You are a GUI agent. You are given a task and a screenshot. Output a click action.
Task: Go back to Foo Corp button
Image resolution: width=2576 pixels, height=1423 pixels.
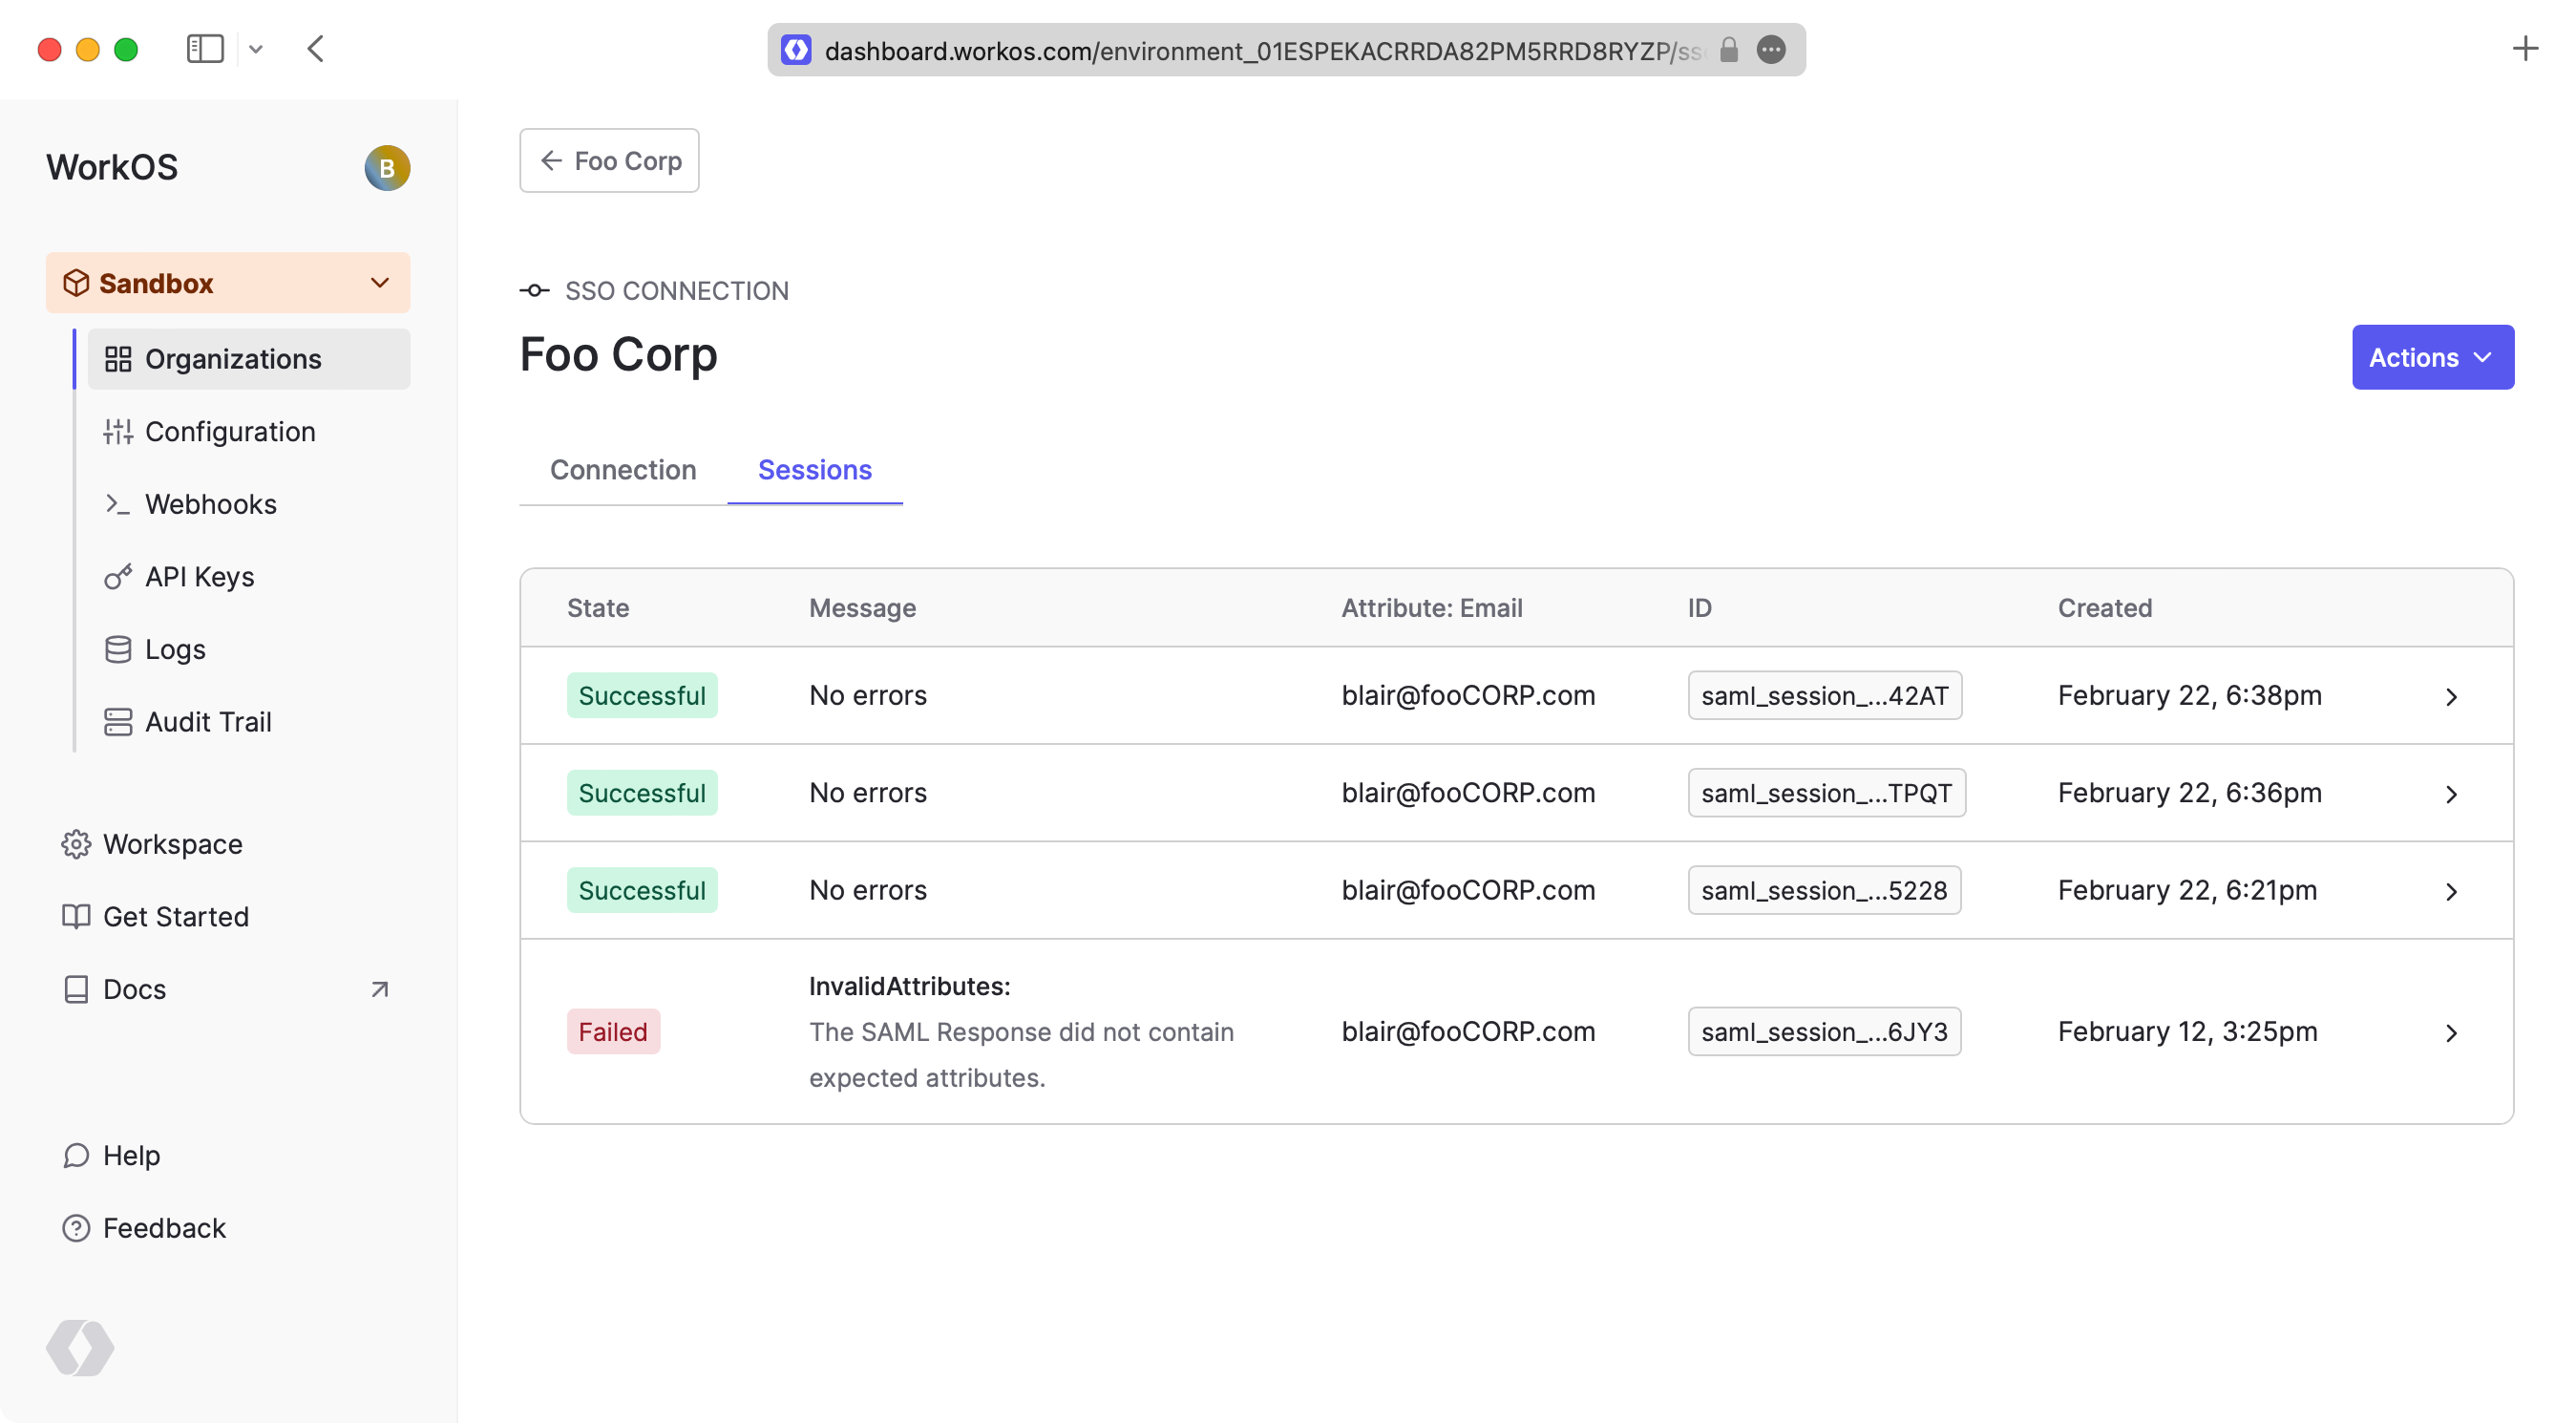pyautogui.click(x=609, y=161)
